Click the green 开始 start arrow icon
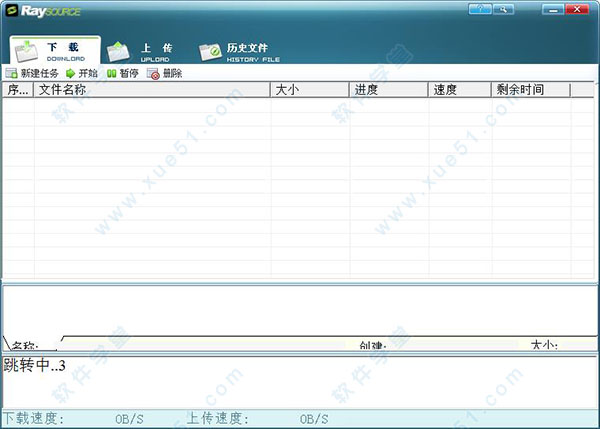 coord(70,73)
